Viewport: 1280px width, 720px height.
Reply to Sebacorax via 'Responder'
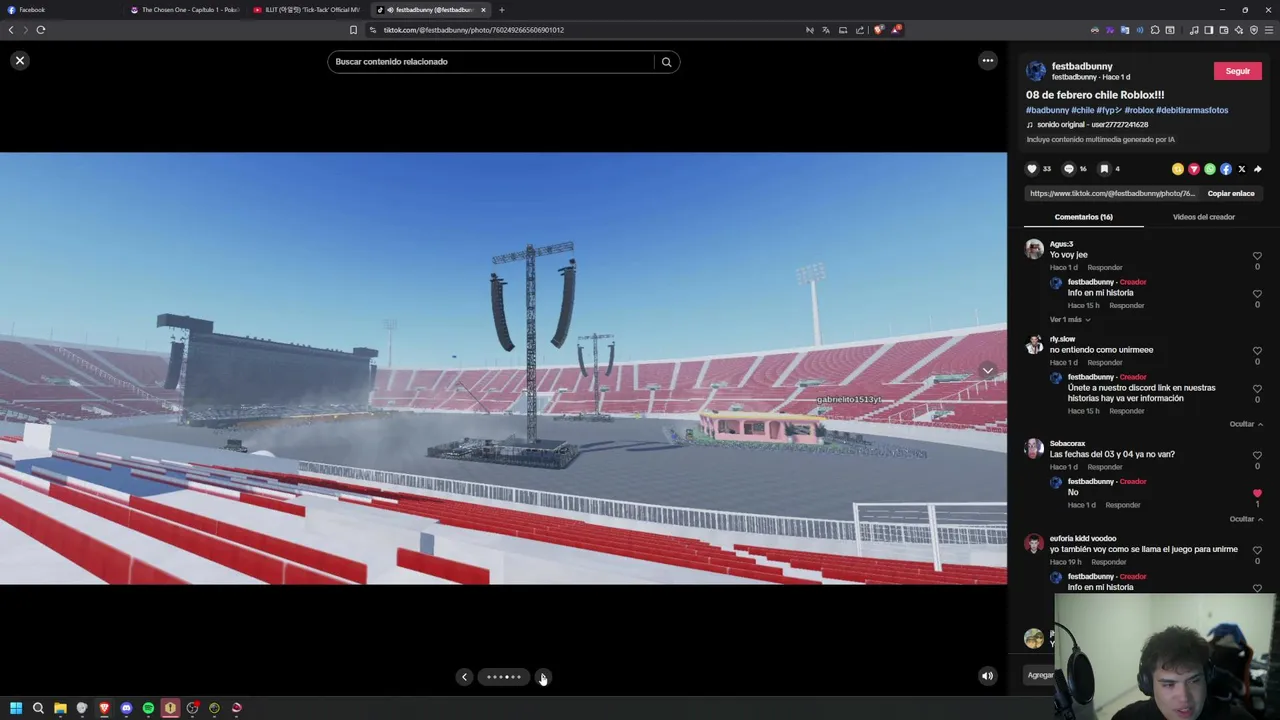coord(1105,467)
